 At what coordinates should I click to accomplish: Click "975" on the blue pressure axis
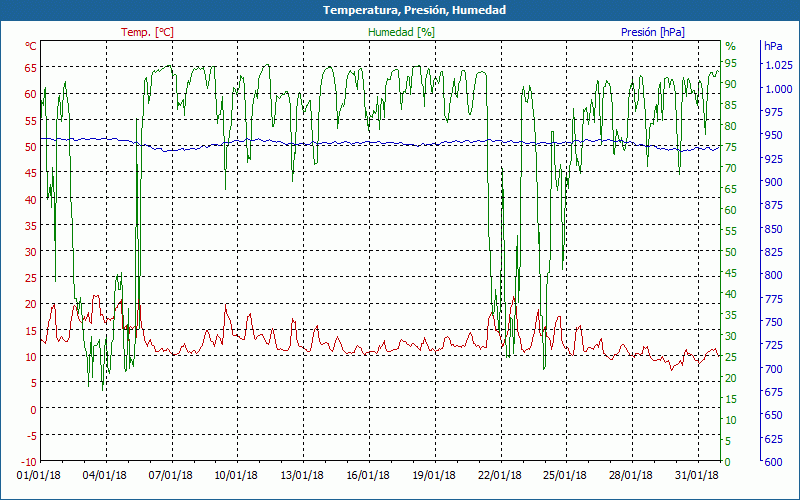[x=773, y=112]
